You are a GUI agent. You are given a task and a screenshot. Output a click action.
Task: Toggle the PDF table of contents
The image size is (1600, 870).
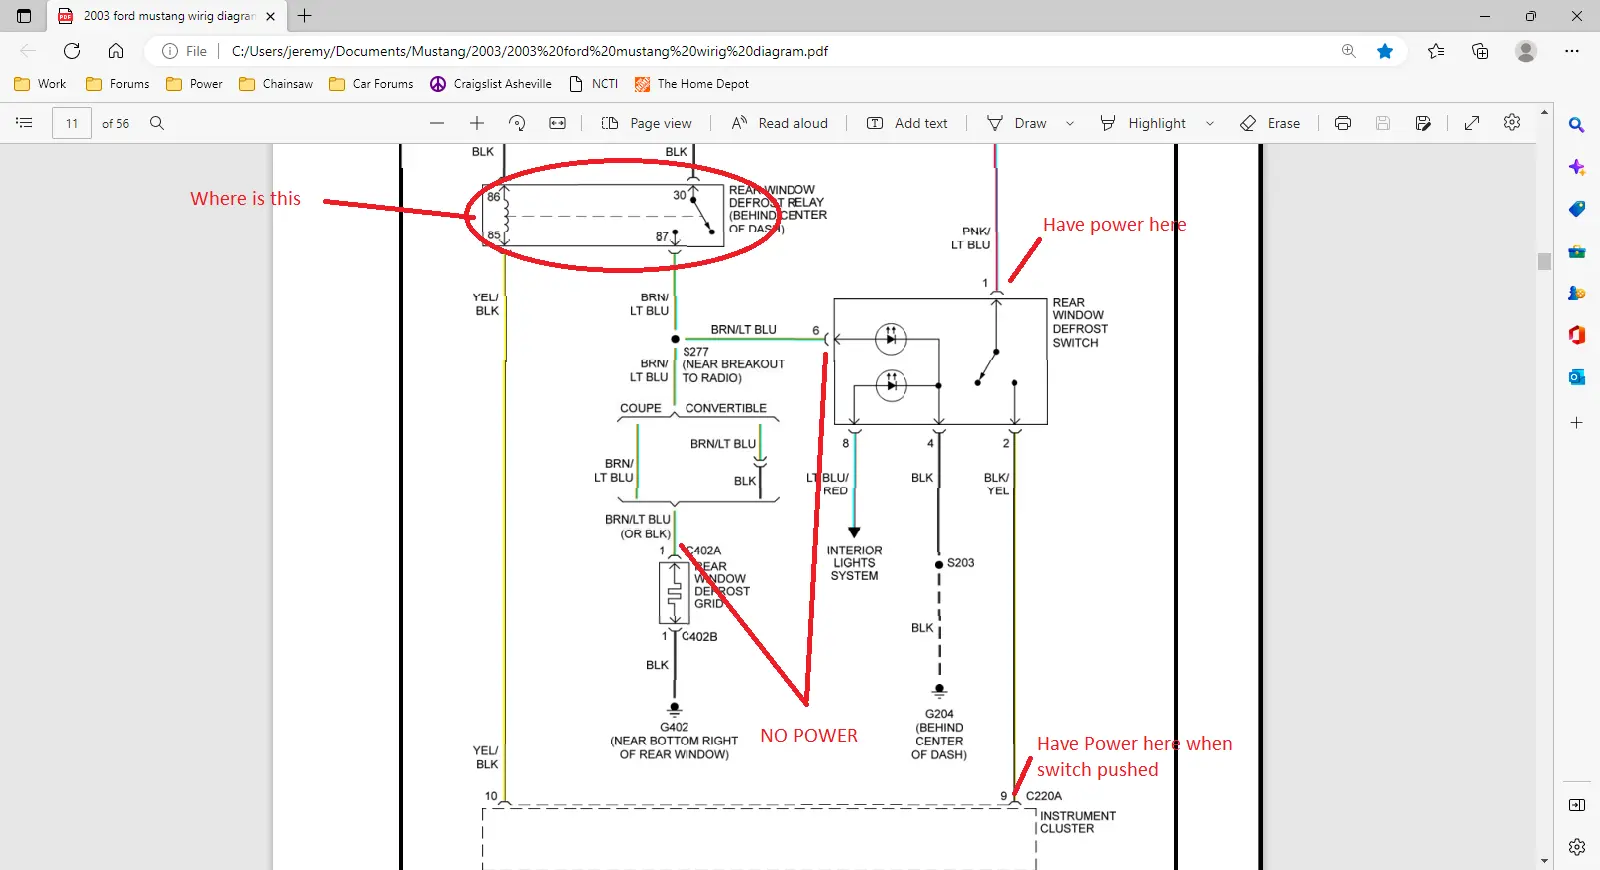[x=25, y=123]
